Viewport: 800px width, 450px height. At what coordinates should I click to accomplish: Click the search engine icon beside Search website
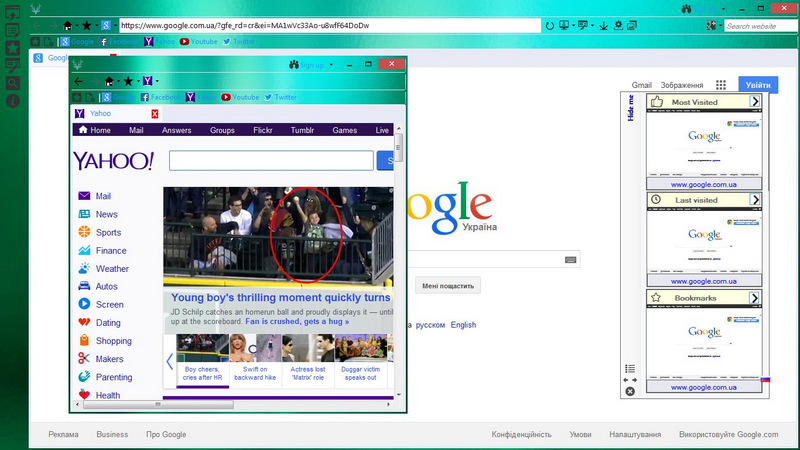coord(711,26)
